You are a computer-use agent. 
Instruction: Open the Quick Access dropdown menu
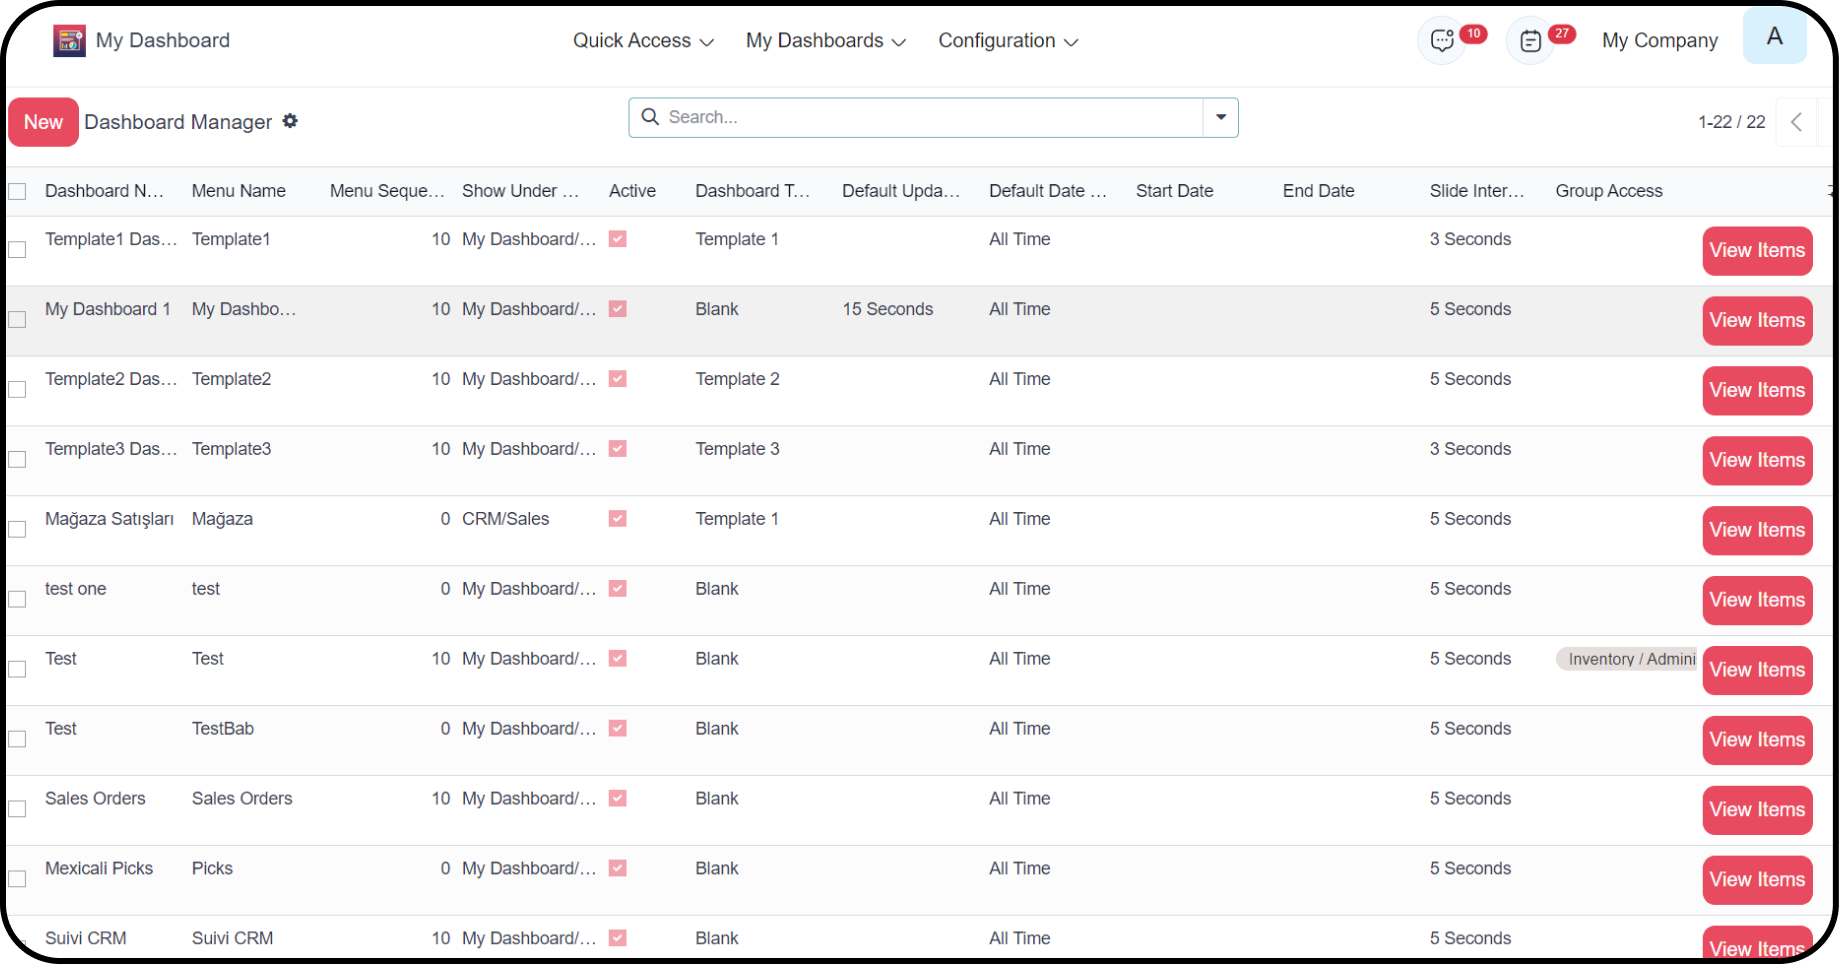pos(642,41)
